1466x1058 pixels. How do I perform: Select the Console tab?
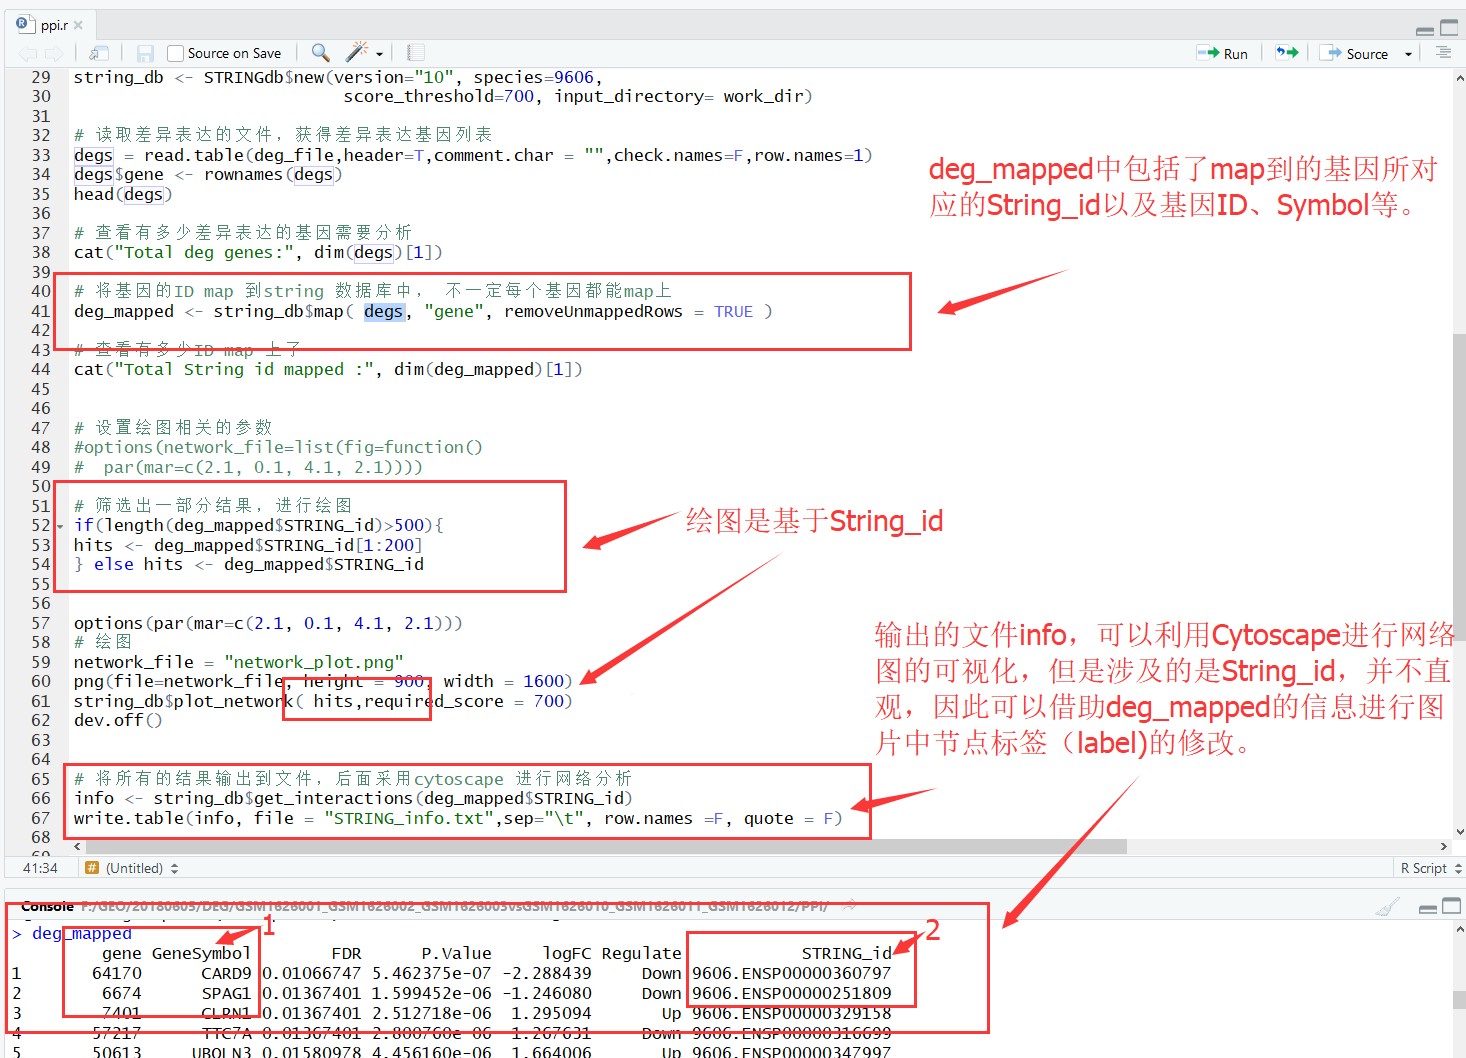(x=47, y=906)
